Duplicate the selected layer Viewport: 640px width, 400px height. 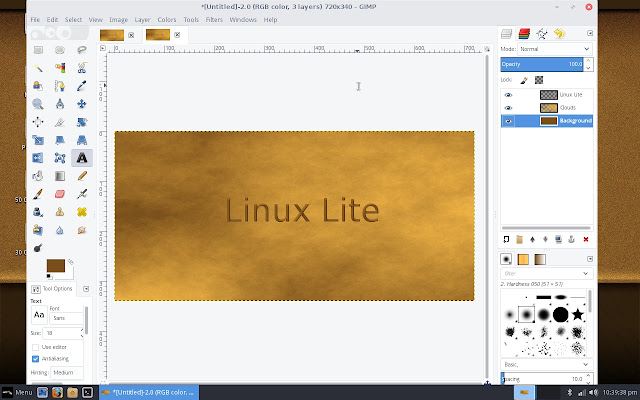point(558,240)
